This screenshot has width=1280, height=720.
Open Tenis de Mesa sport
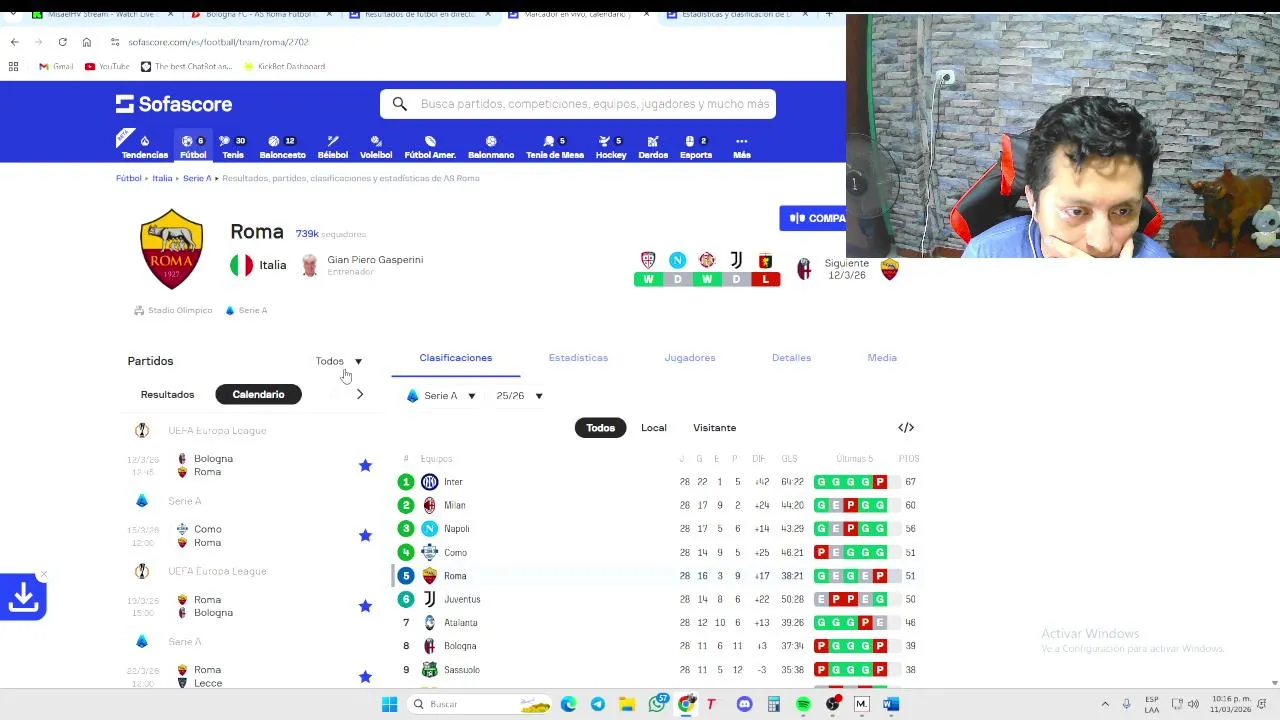click(555, 147)
